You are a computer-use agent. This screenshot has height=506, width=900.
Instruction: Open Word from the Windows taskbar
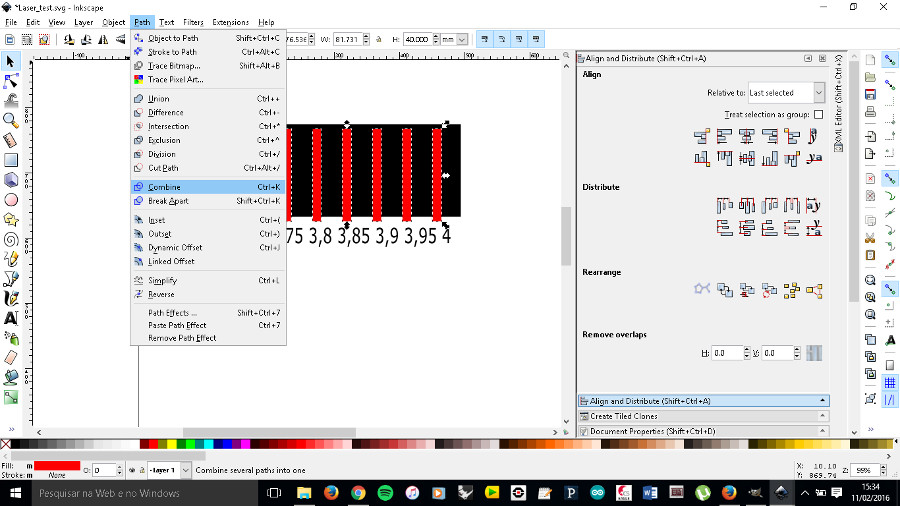[x=650, y=493]
